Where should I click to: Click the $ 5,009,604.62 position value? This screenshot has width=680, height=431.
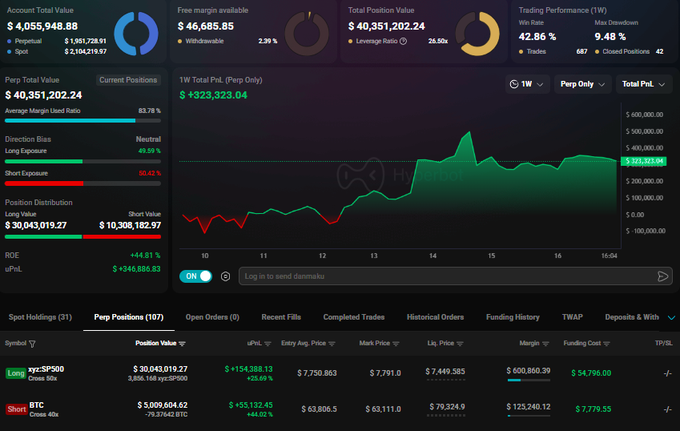pos(162,405)
